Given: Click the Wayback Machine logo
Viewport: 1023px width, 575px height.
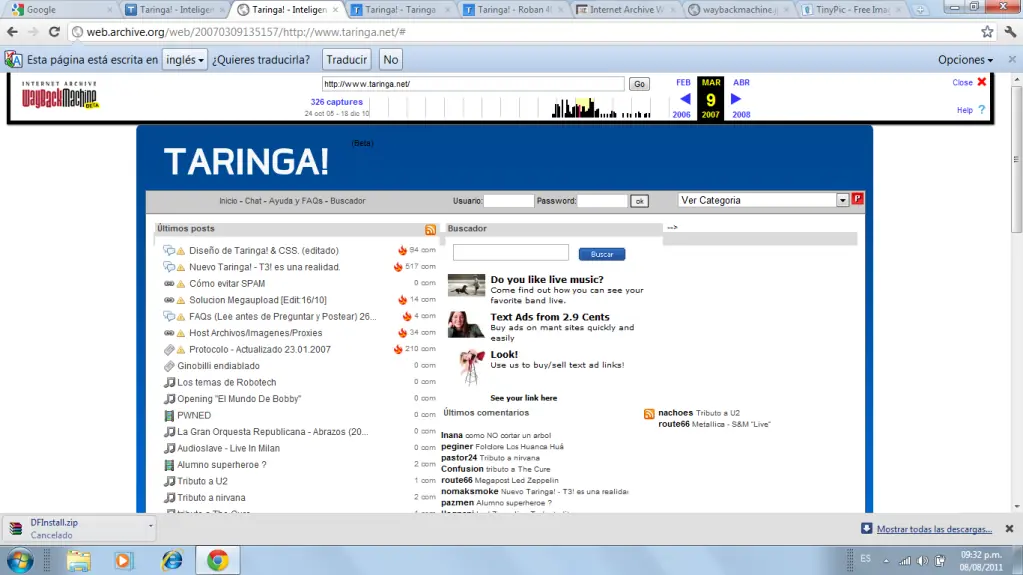Looking at the screenshot, I should (60, 95).
